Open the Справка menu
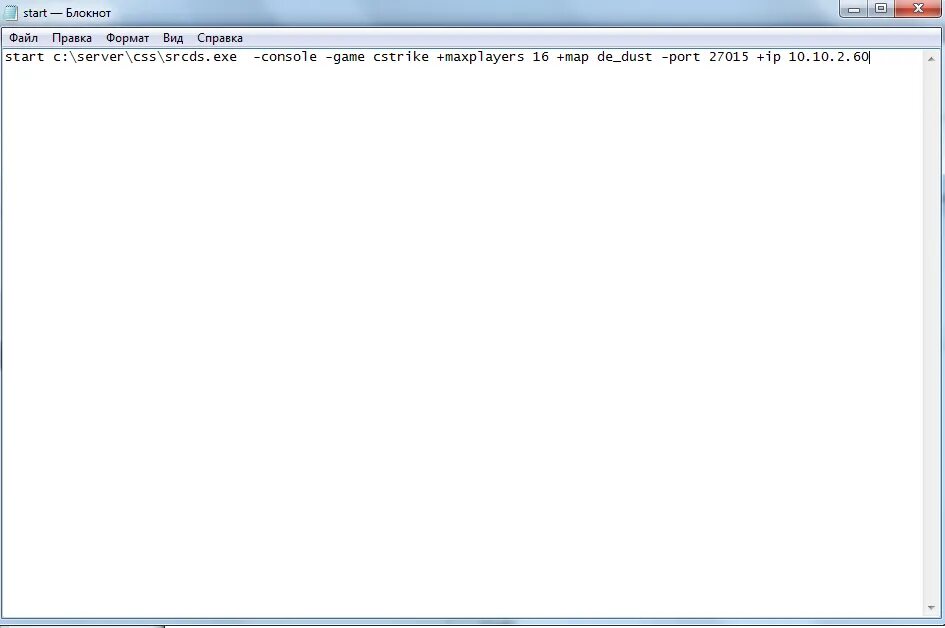 pos(219,37)
